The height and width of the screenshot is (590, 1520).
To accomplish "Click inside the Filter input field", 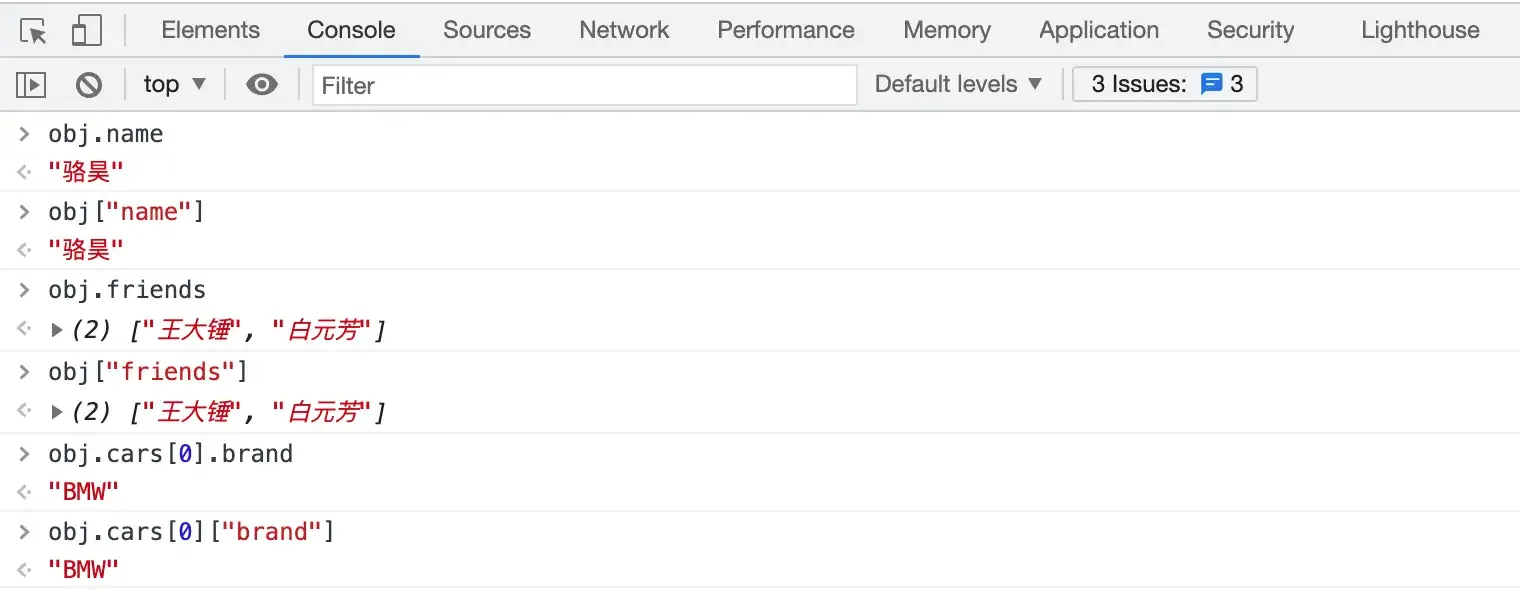I will [584, 85].
